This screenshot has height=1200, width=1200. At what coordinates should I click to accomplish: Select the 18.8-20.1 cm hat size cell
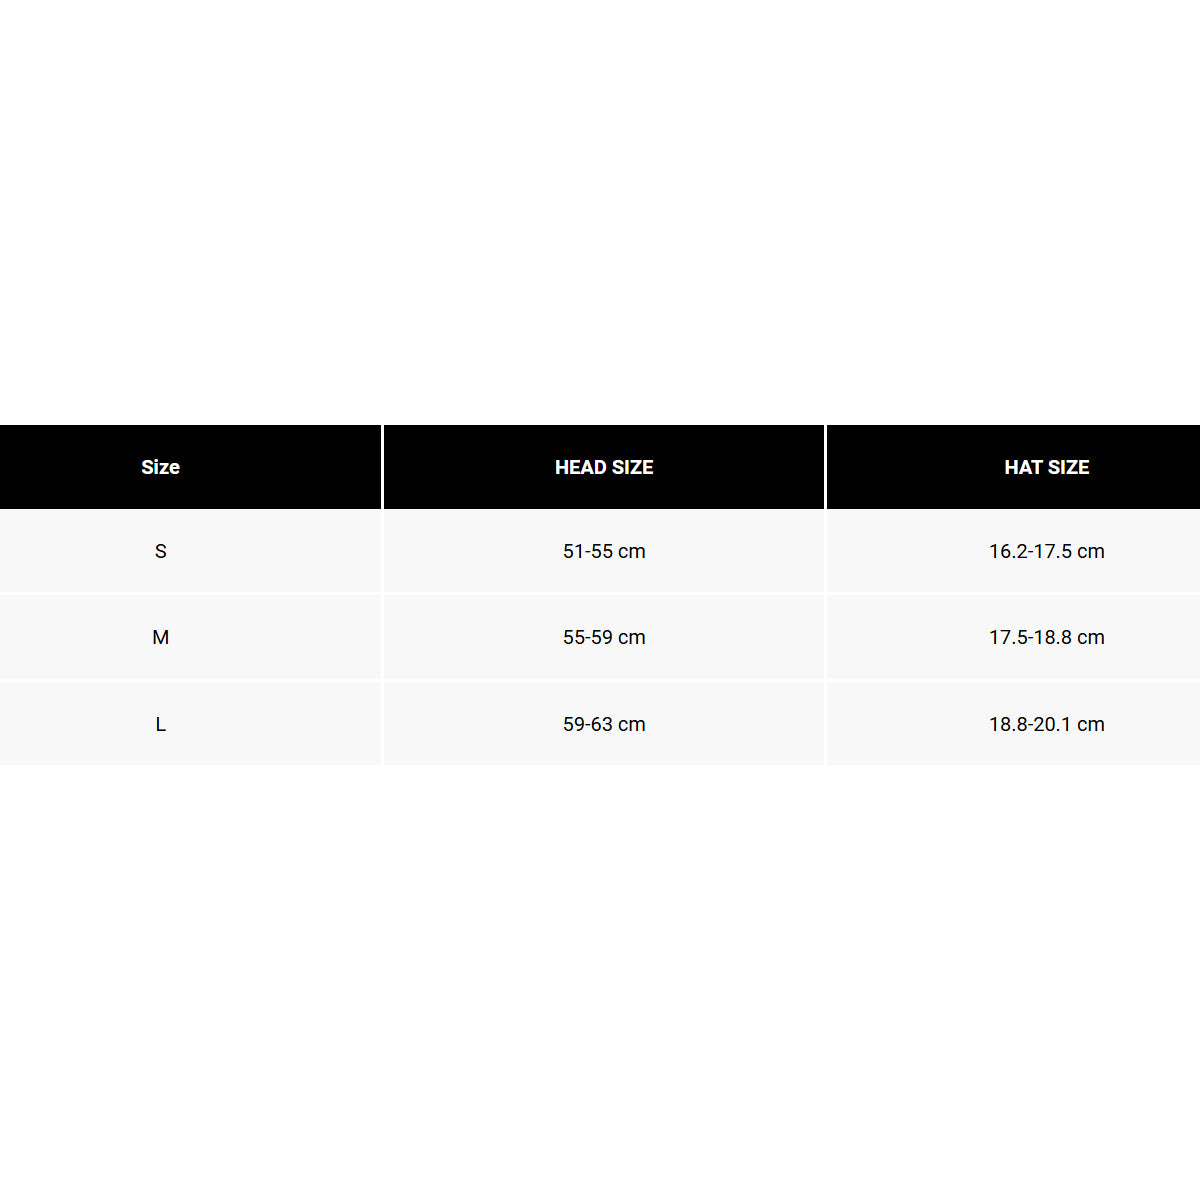click(1046, 724)
